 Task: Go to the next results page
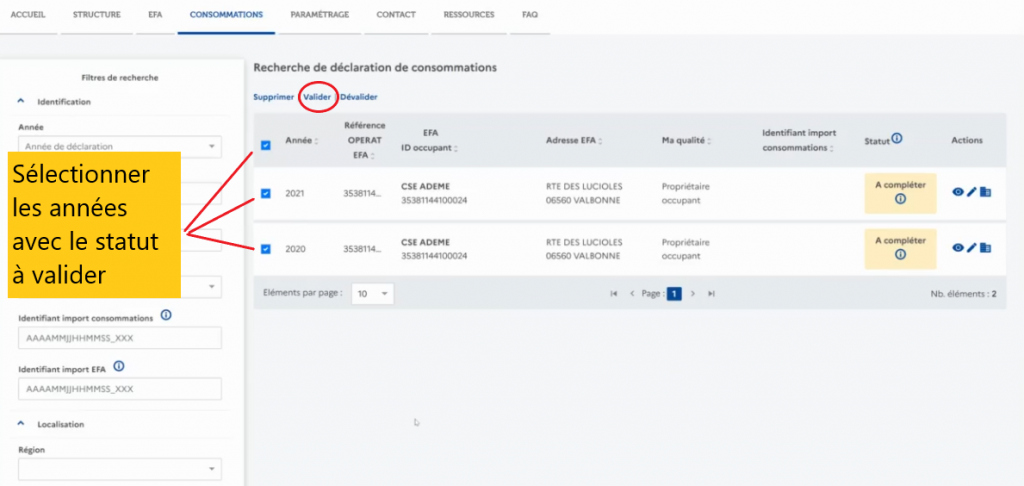pyautogui.click(x=692, y=294)
